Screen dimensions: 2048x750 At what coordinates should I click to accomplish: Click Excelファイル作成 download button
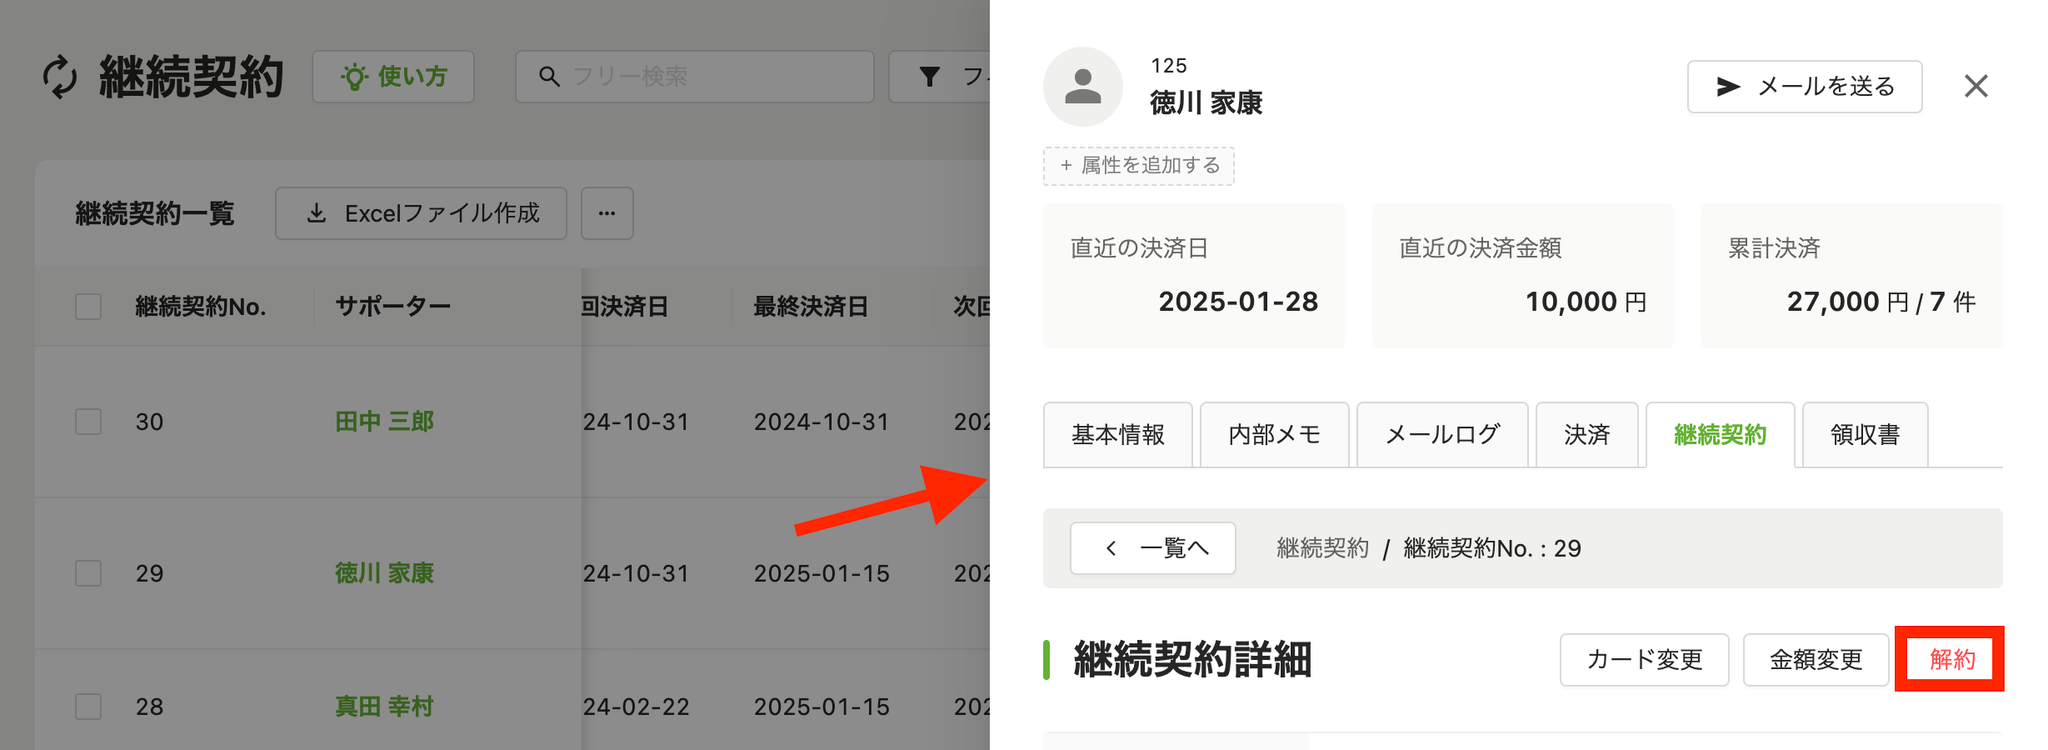tap(421, 213)
